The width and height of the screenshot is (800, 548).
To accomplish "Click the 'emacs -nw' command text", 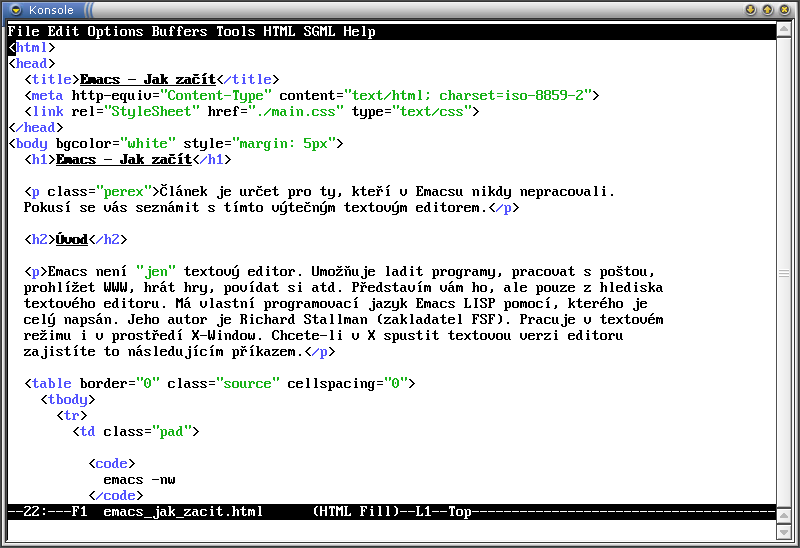I will (139, 480).
